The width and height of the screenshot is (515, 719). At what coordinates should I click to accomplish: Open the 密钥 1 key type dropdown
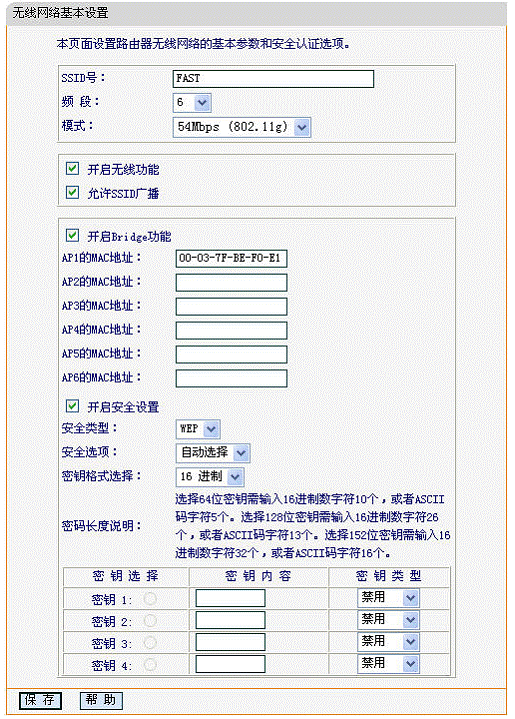[388, 597]
